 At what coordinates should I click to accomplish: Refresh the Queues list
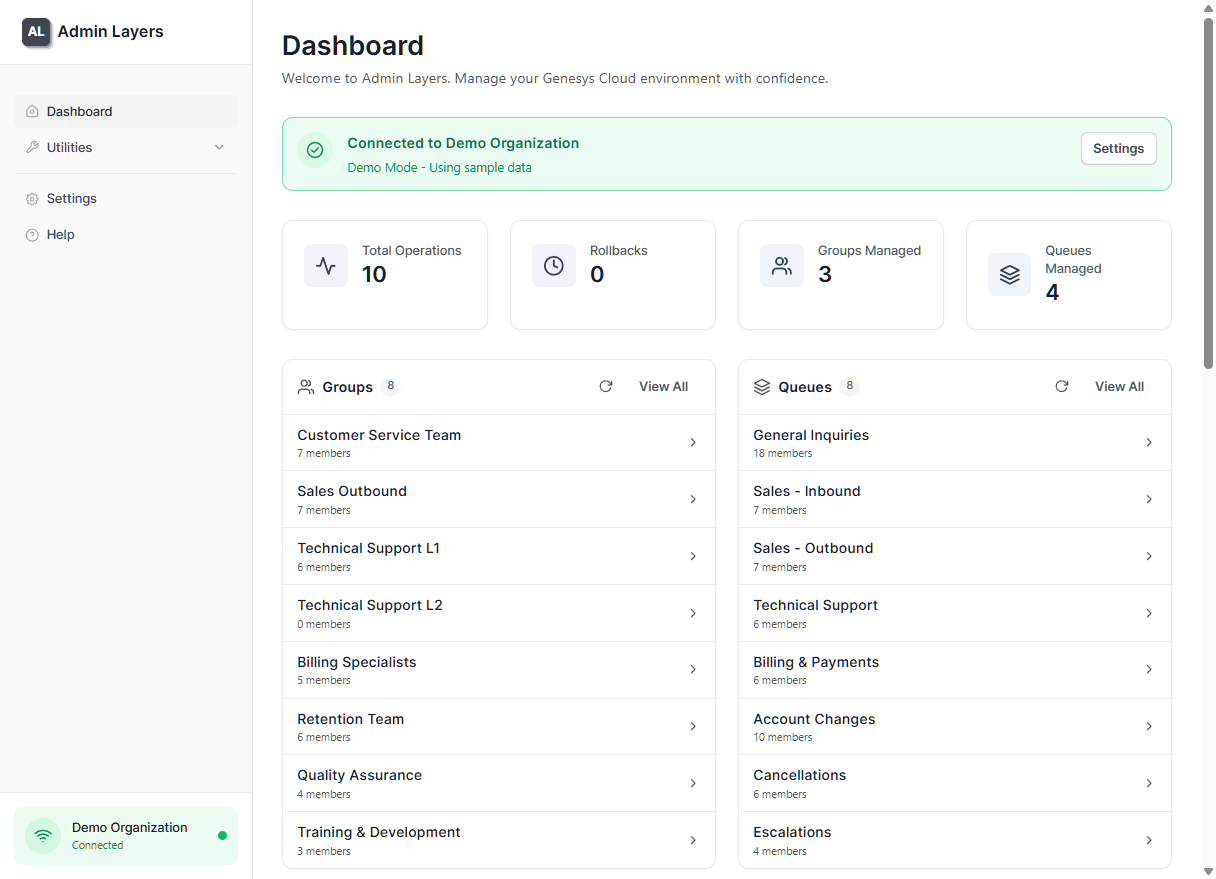point(1062,386)
